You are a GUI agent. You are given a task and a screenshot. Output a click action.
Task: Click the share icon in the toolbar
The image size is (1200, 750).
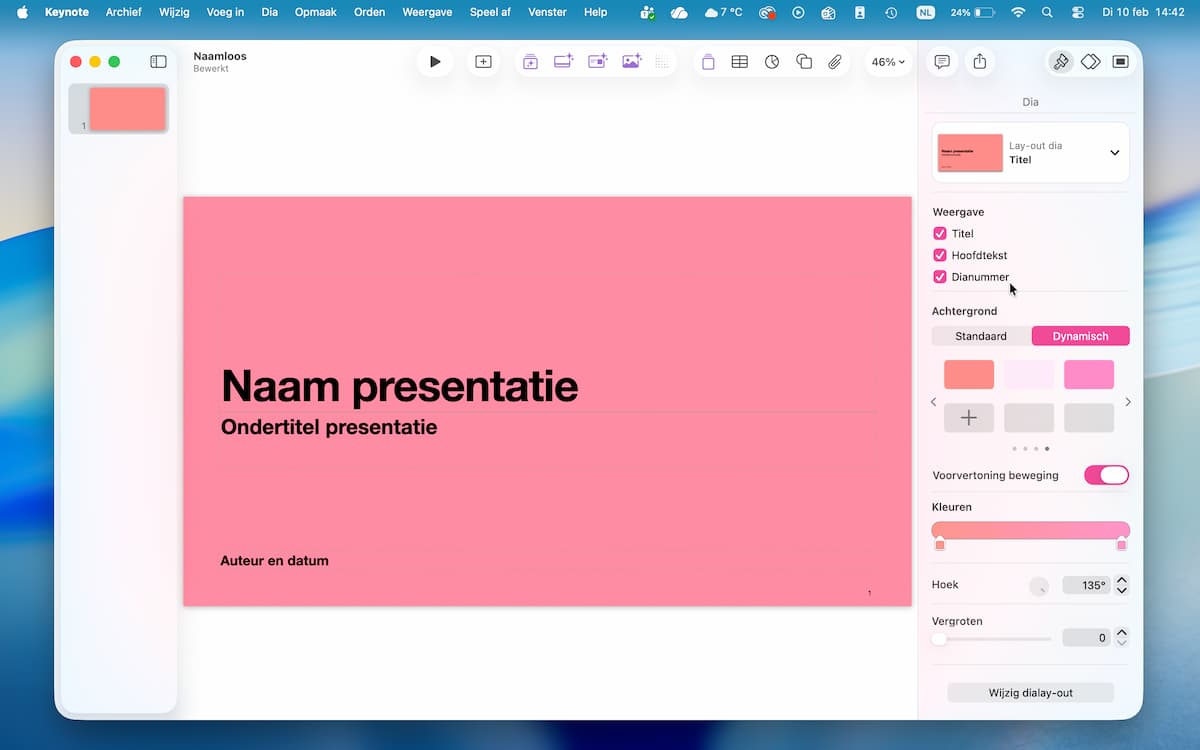coord(980,62)
